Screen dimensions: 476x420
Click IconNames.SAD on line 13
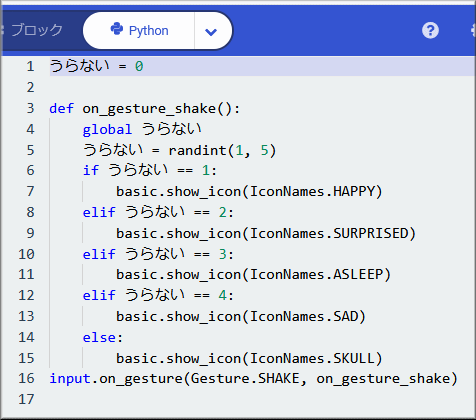(x=304, y=316)
